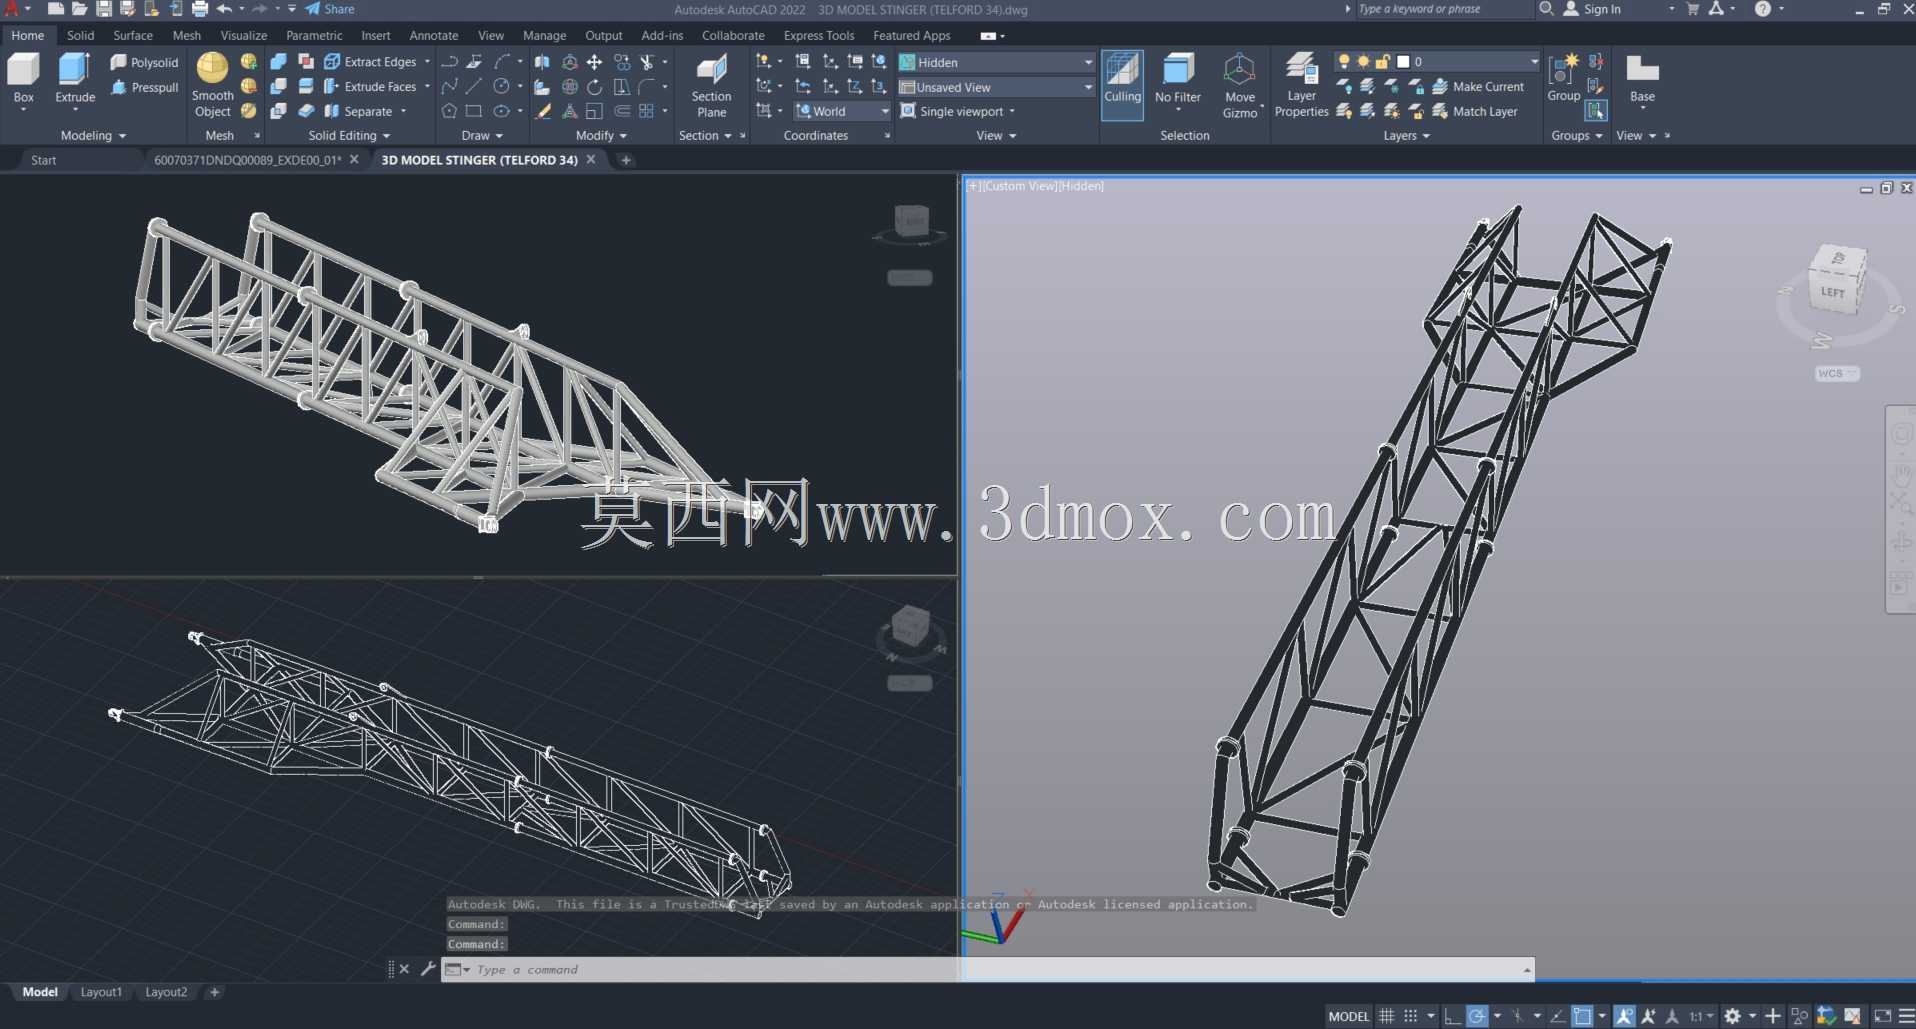Go to the Annotate ribbon tab
This screenshot has width=1916, height=1029.
[434, 35]
